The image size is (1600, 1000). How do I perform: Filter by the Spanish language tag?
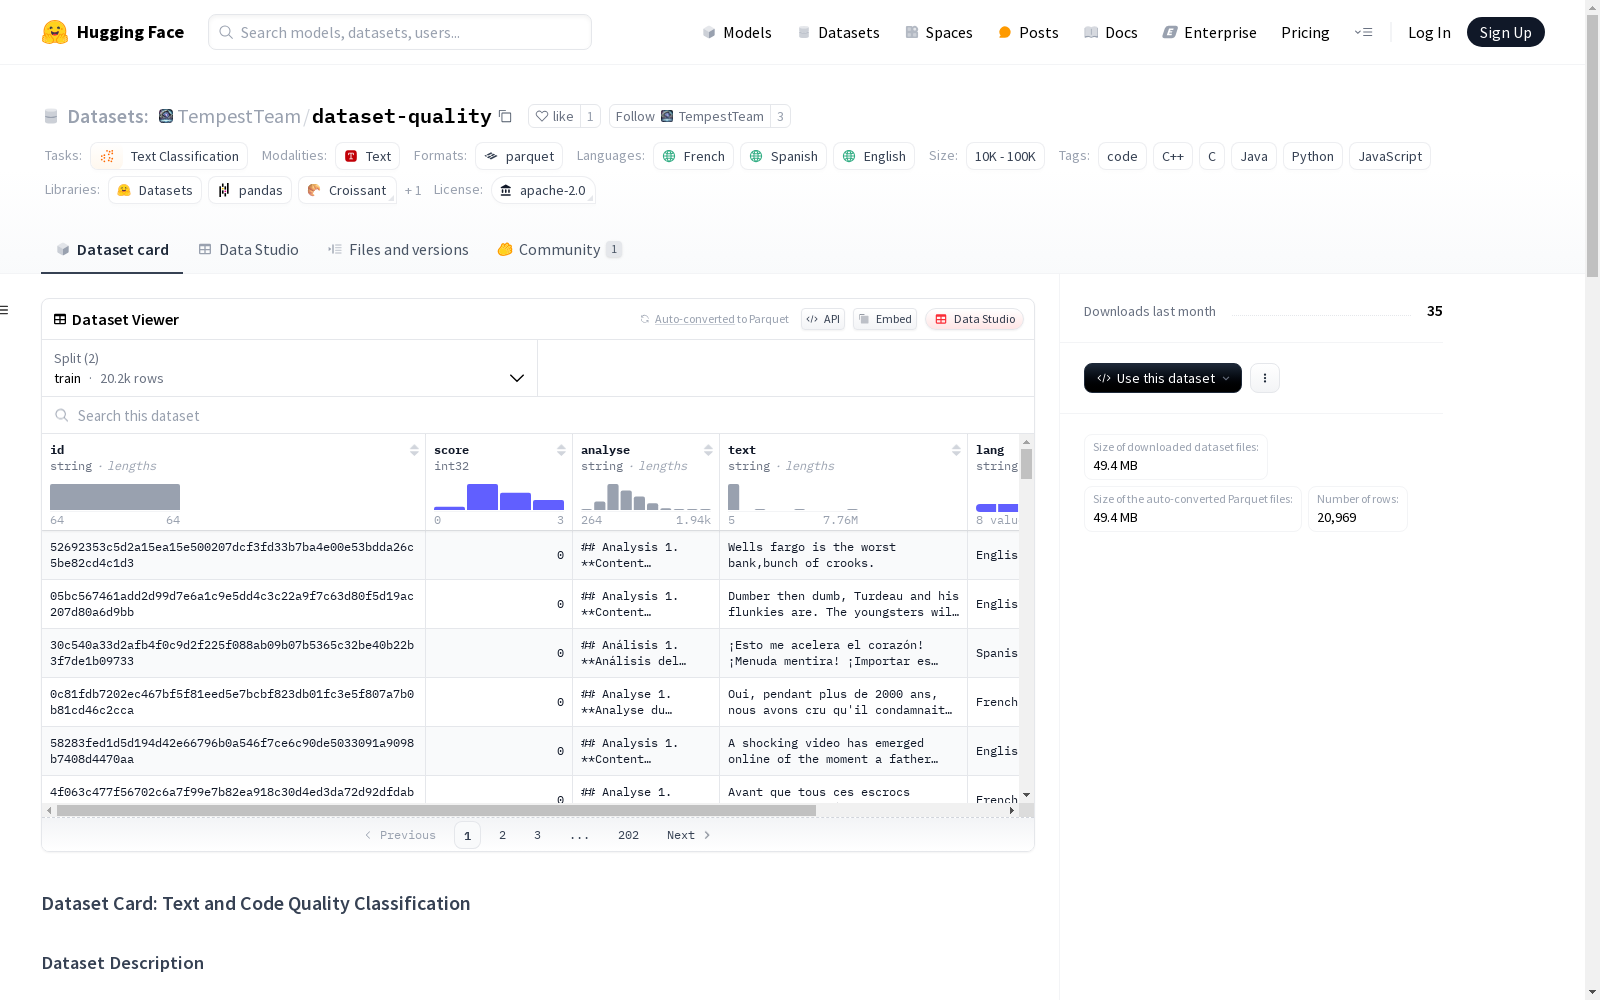pos(784,156)
